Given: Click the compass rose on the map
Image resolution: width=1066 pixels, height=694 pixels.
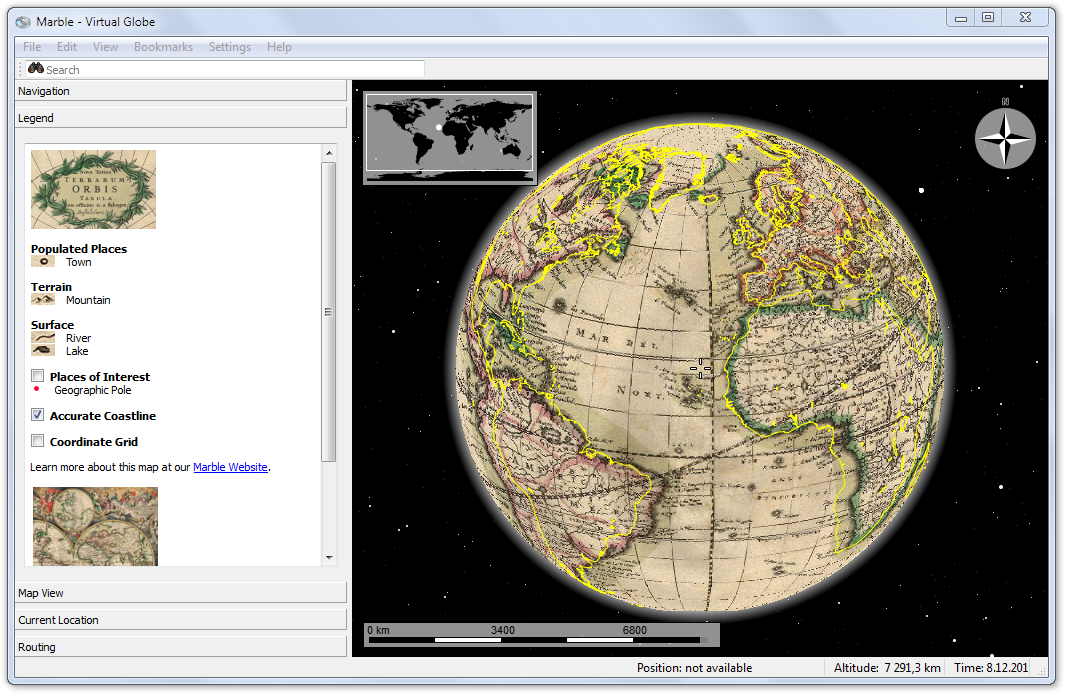Looking at the screenshot, I should coord(1005,138).
